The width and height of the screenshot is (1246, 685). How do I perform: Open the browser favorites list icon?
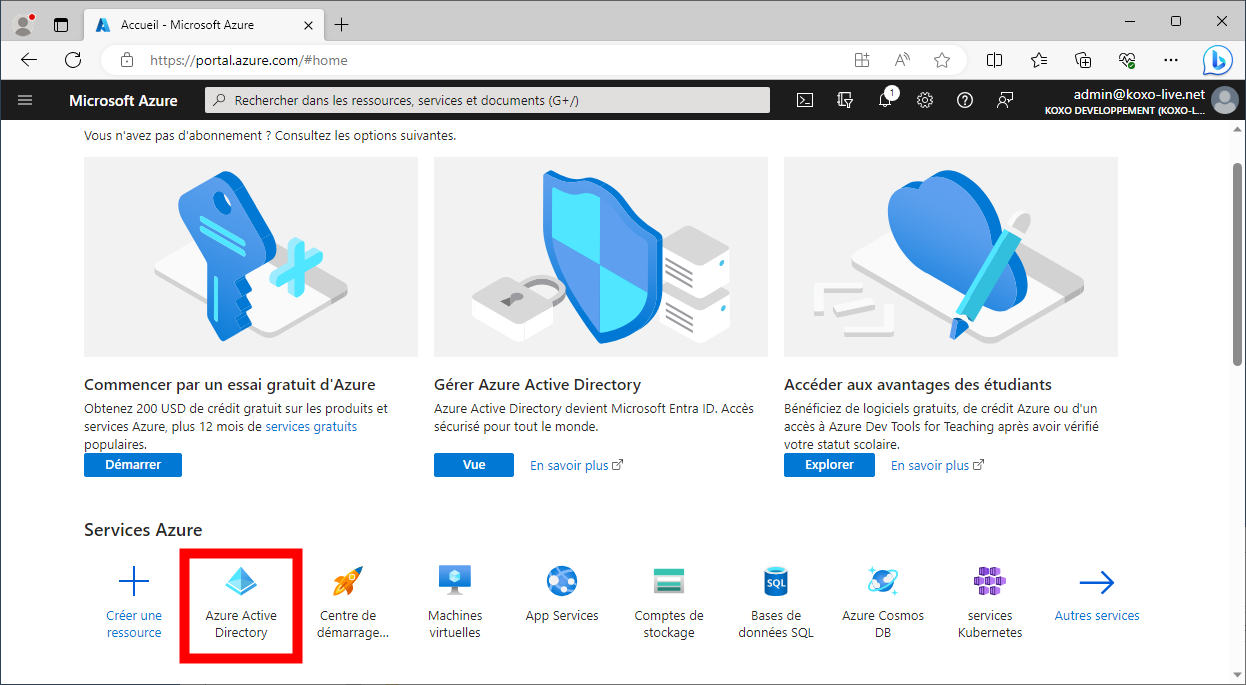[x=1039, y=60]
